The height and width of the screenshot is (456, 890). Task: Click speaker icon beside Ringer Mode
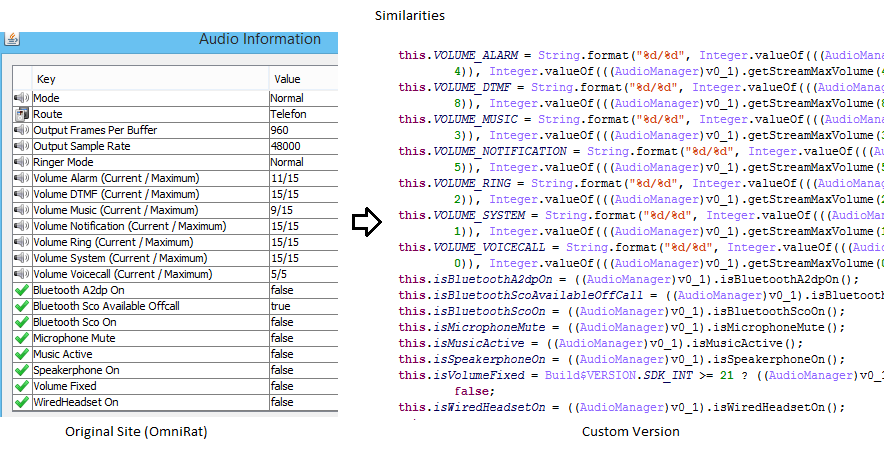pyautogui.click(x=22, y=163)
